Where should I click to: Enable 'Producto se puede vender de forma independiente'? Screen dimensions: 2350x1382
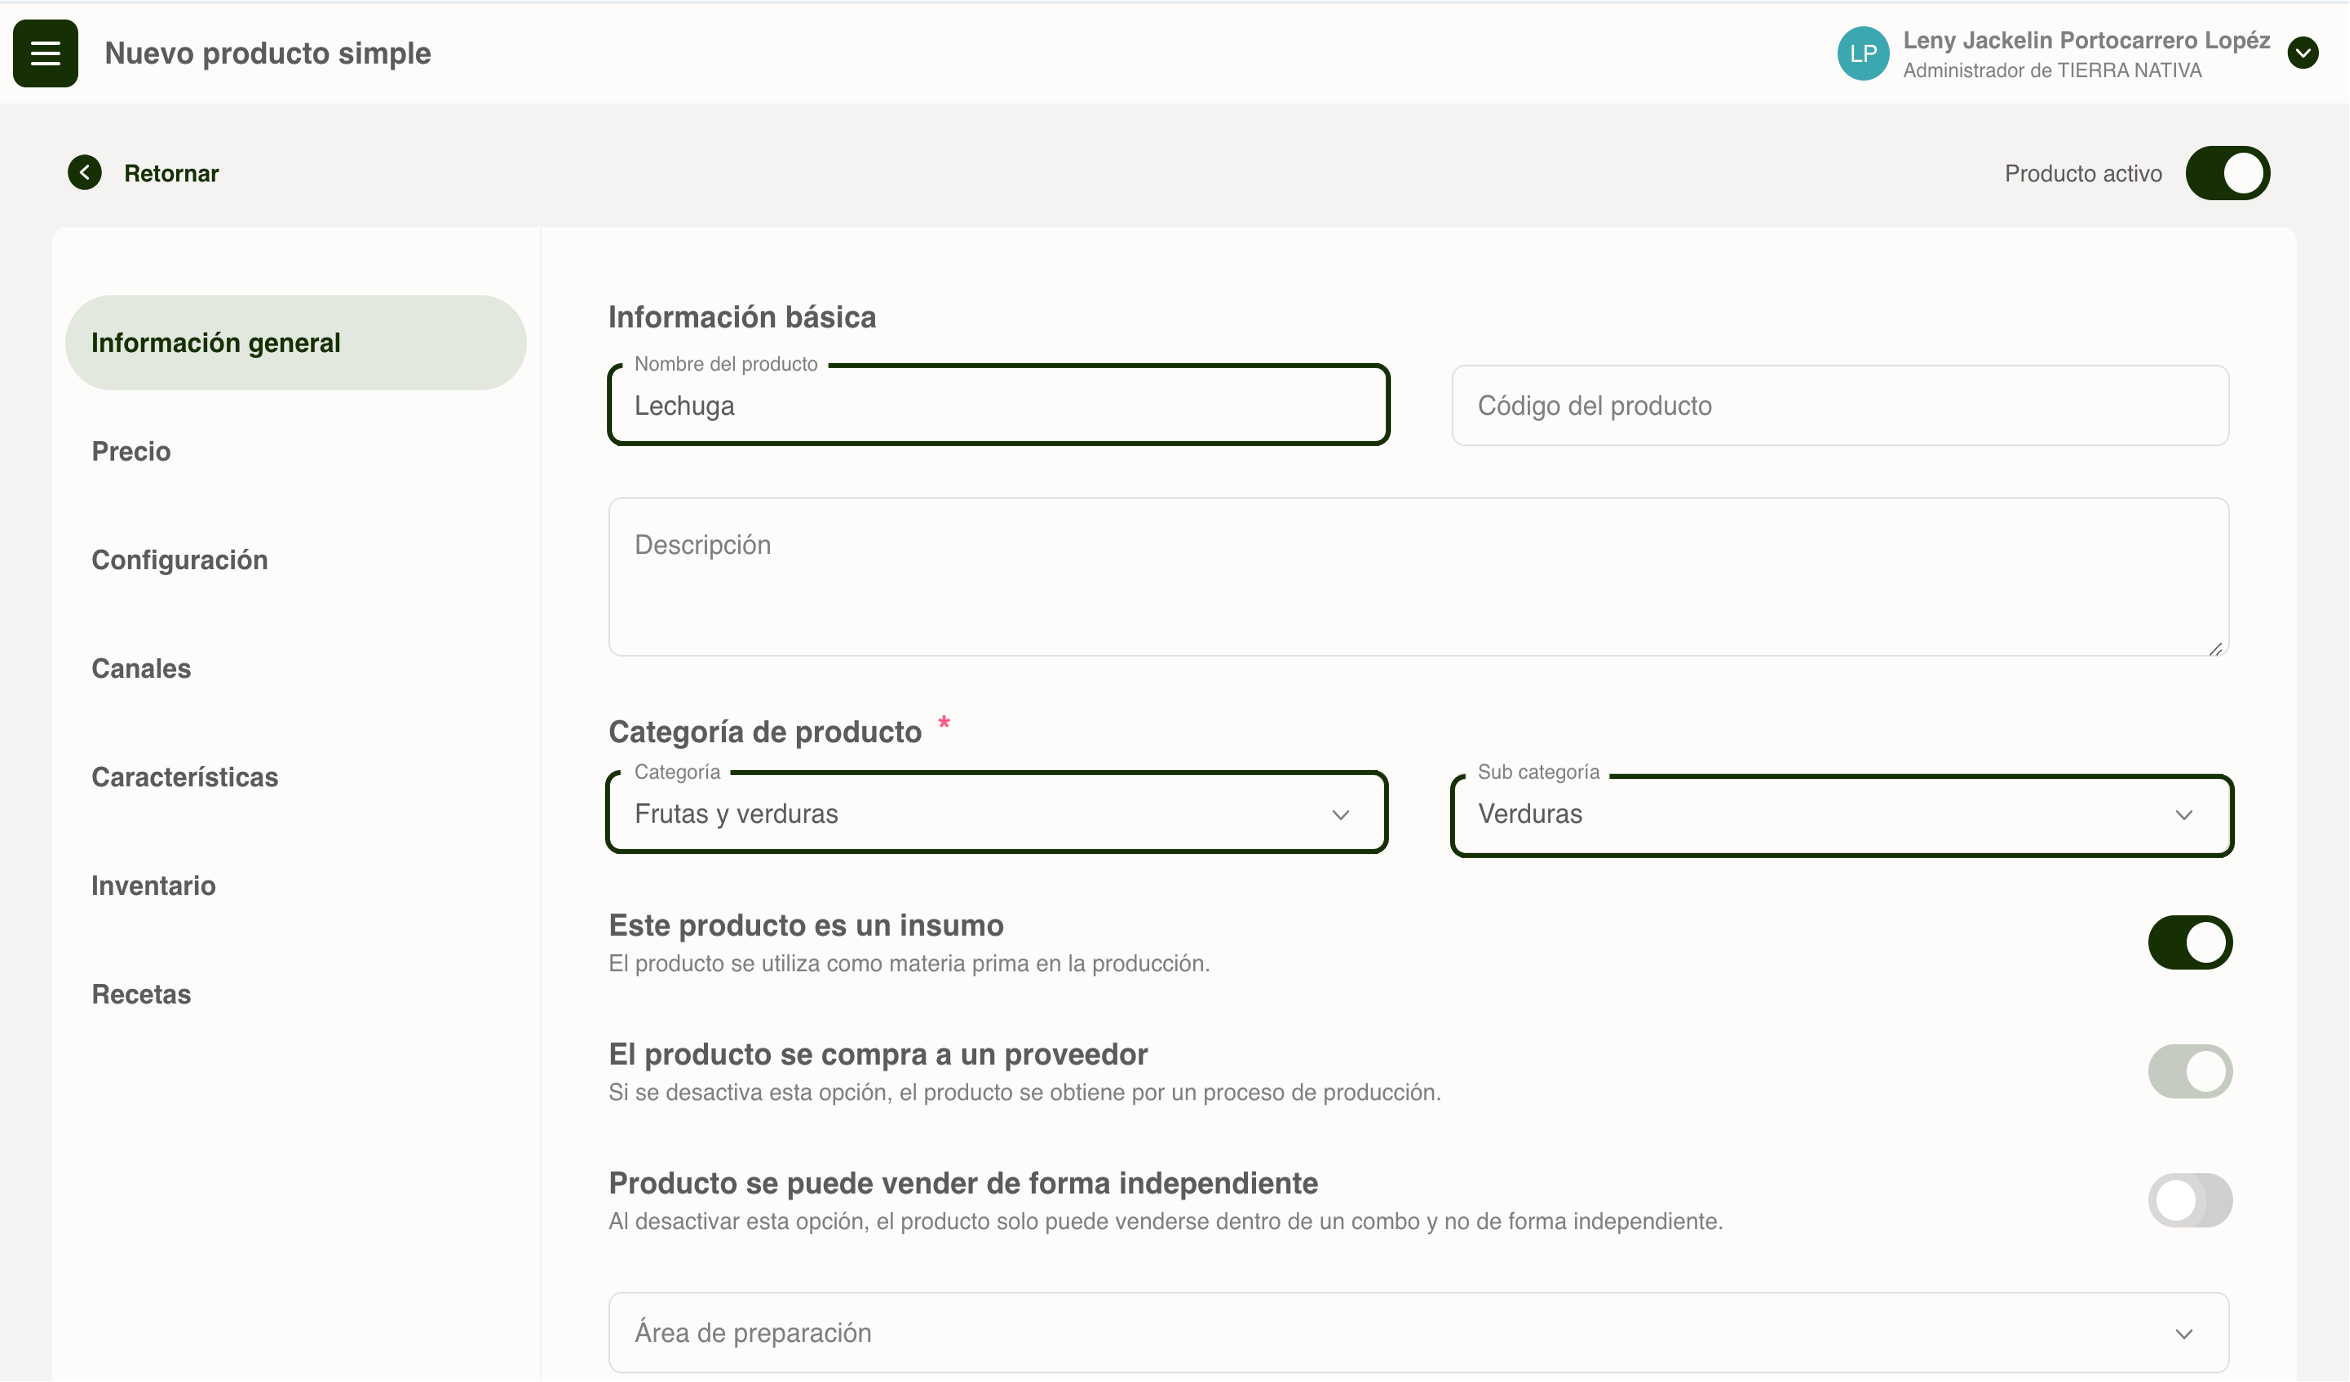pyautogui.click(x=2189, y=1200)
